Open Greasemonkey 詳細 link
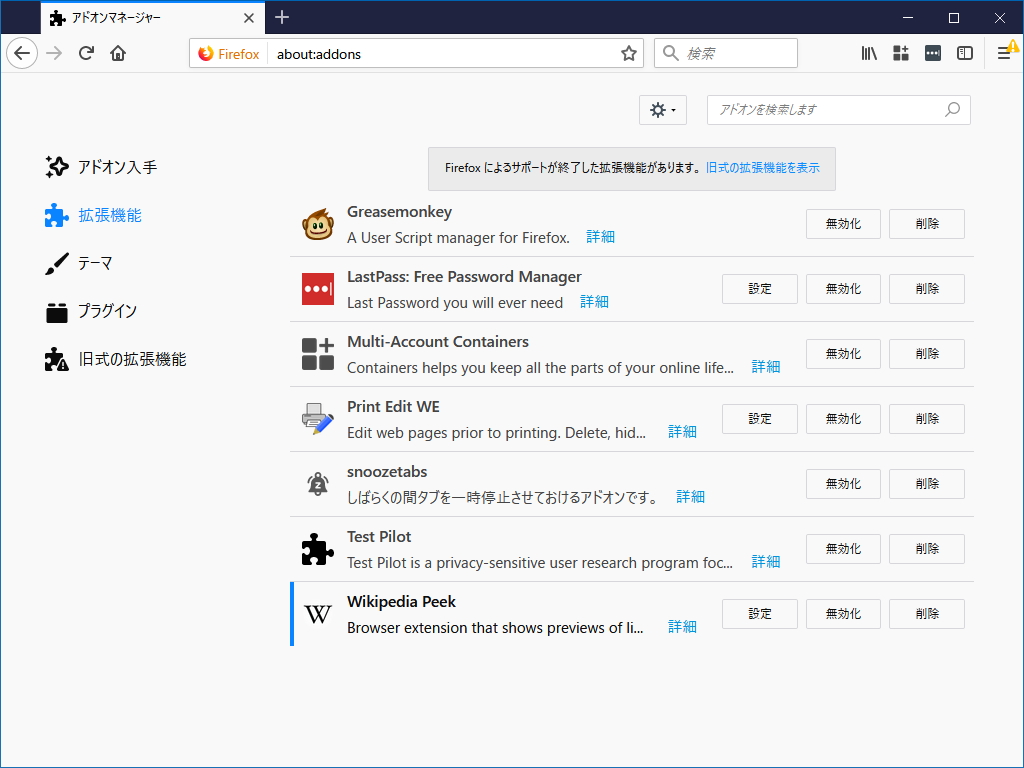Screen dimensions: 1024x768 click(600, 237)
